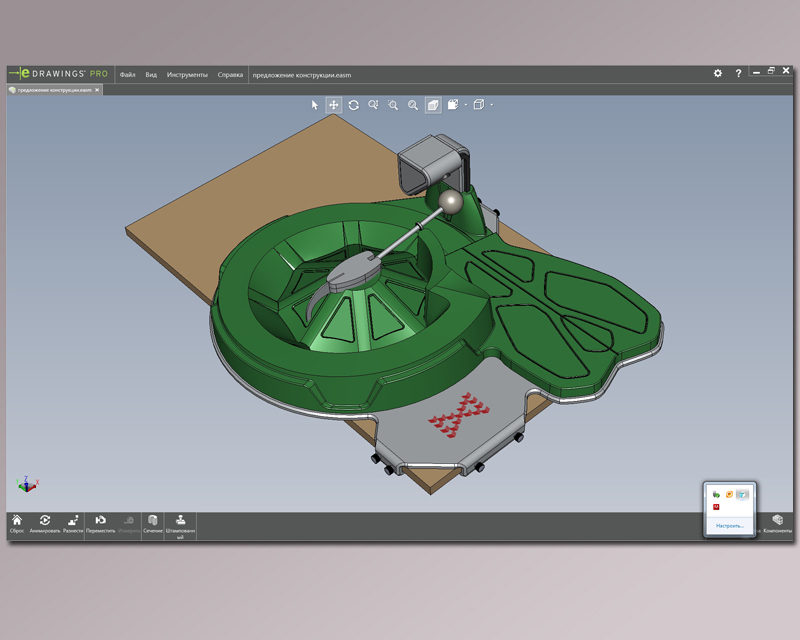Viewport: 800px width, 640px height.
Task: Open the Компоненты panel
Action: (778, 524)
